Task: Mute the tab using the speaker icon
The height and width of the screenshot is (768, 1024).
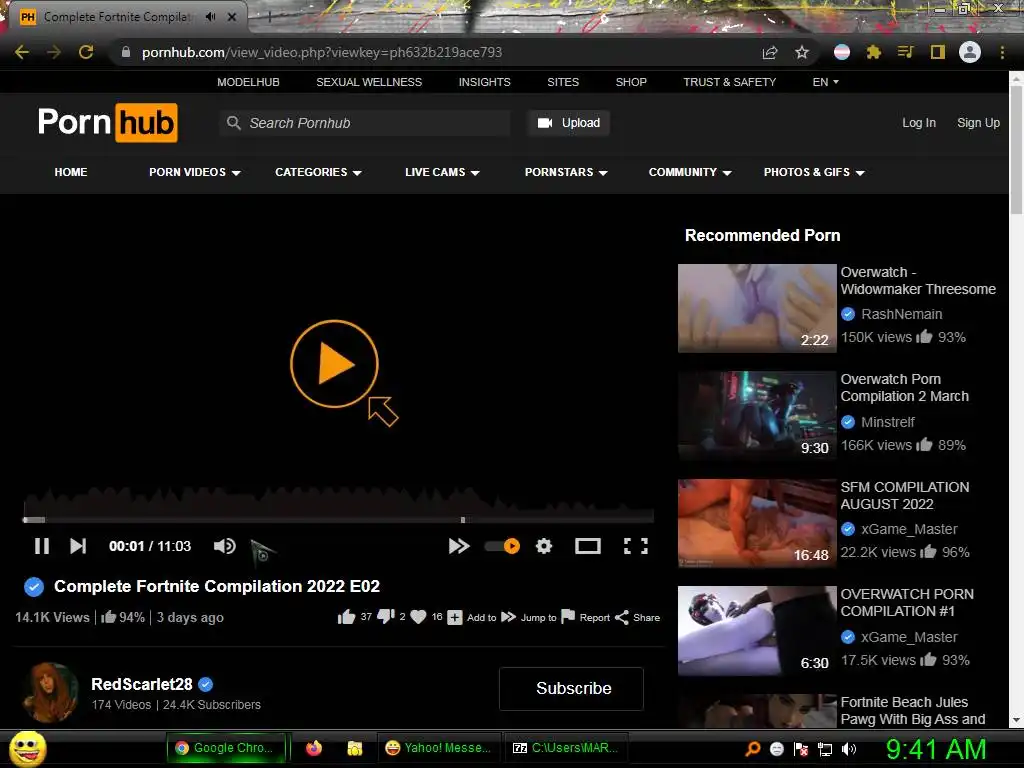Action: coord(210,17)
